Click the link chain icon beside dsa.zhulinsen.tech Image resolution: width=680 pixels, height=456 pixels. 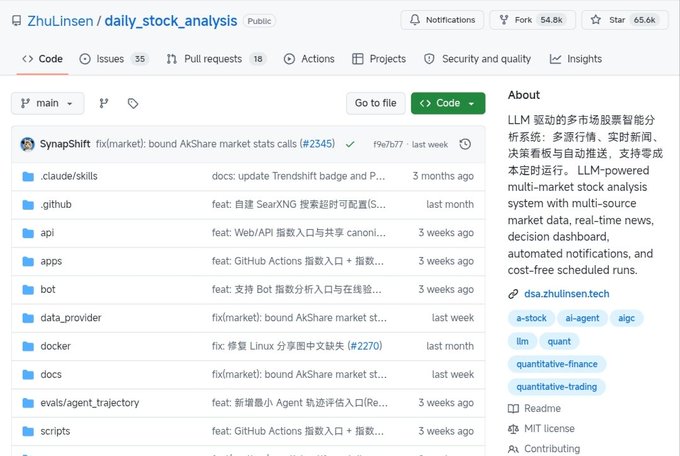click(513, 294)
